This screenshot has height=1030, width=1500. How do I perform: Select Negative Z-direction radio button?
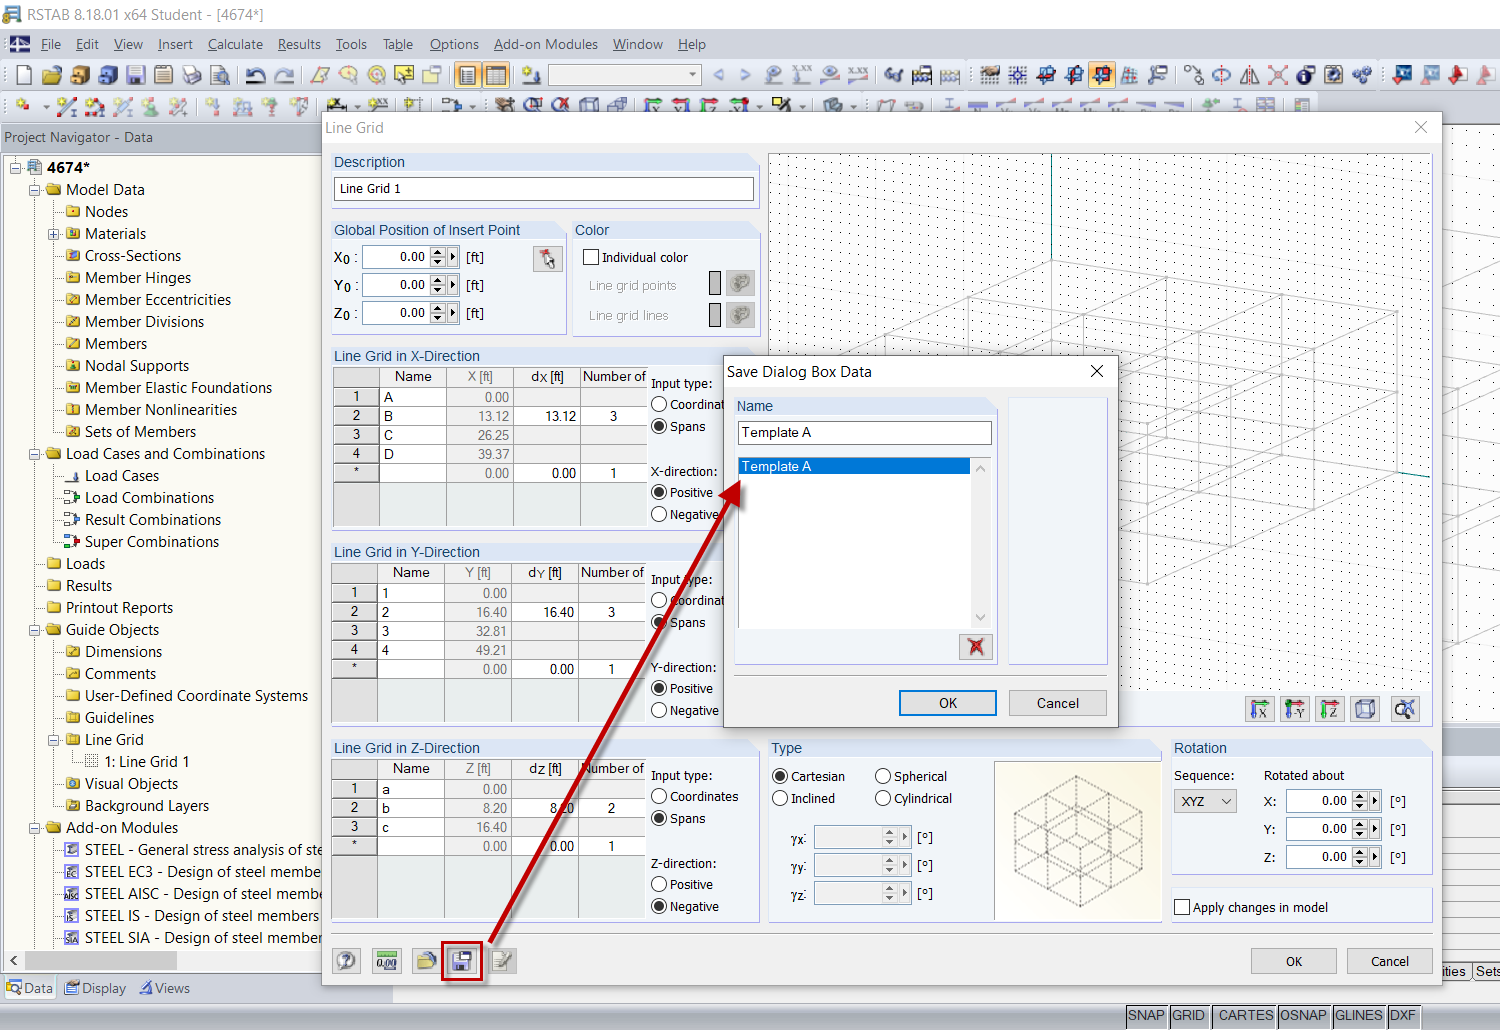658,906
